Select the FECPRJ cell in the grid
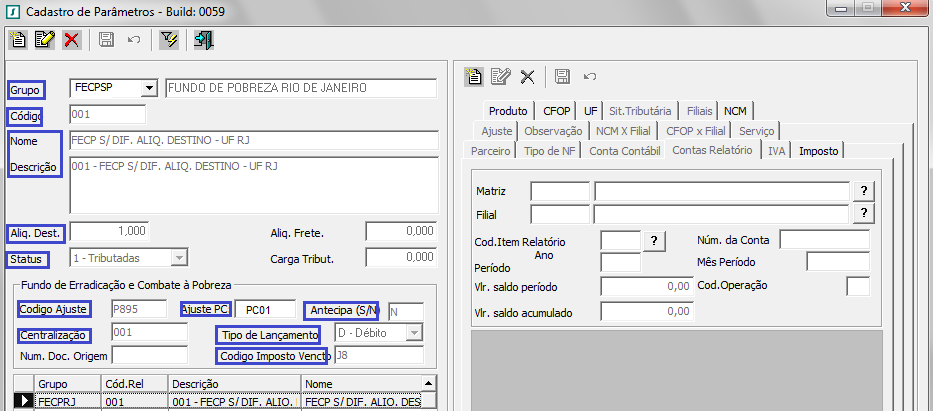 (67, 401)
